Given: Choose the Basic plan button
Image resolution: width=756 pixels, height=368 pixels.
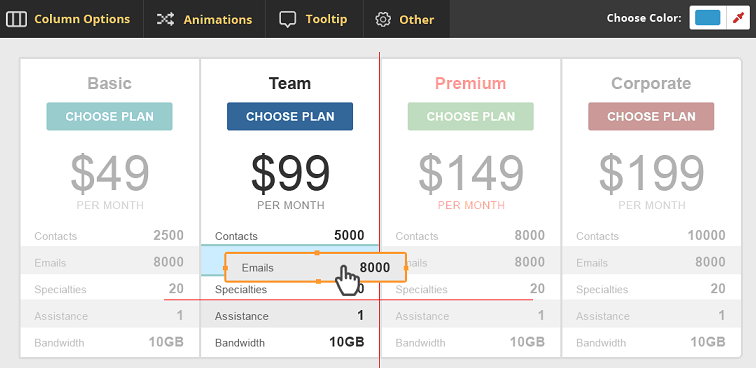Looking at the screenshot, I should 109,116.
